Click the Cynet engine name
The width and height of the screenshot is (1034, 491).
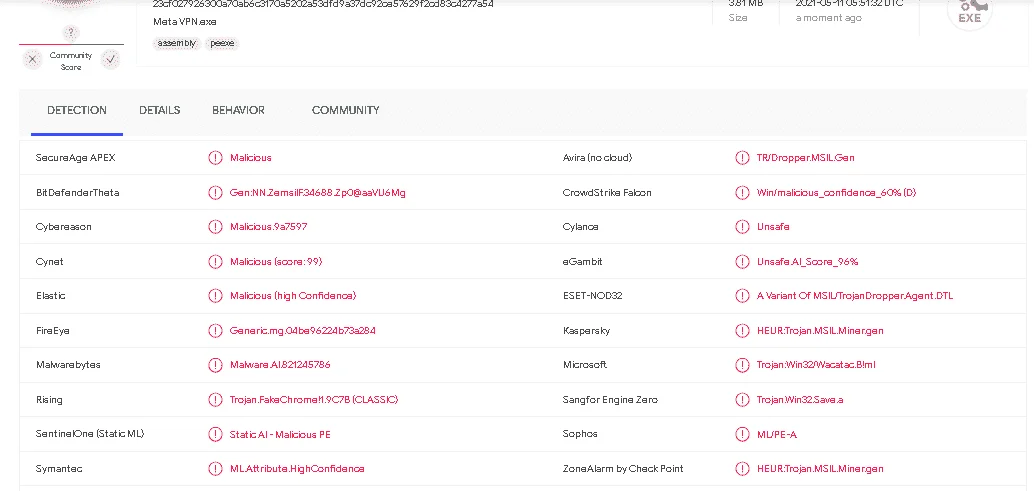(50, 262)
